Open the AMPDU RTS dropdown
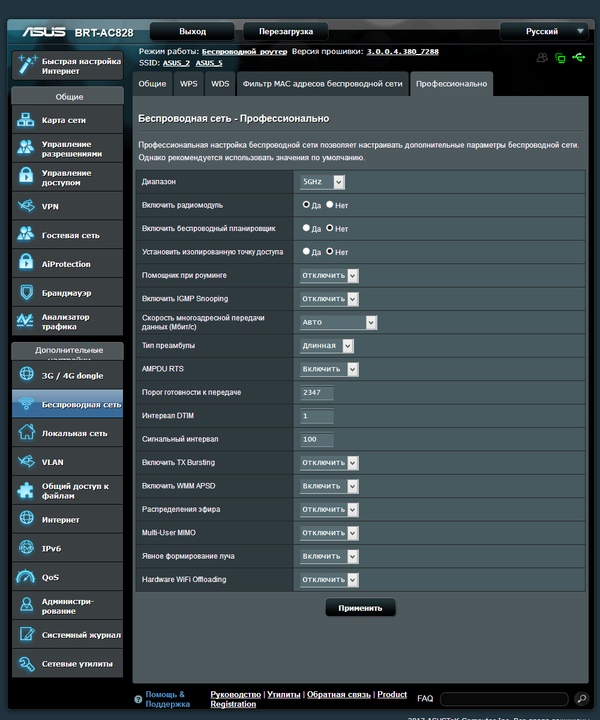Image resolution: width=600 pixels, height=720 pixels. pos(329,369)
